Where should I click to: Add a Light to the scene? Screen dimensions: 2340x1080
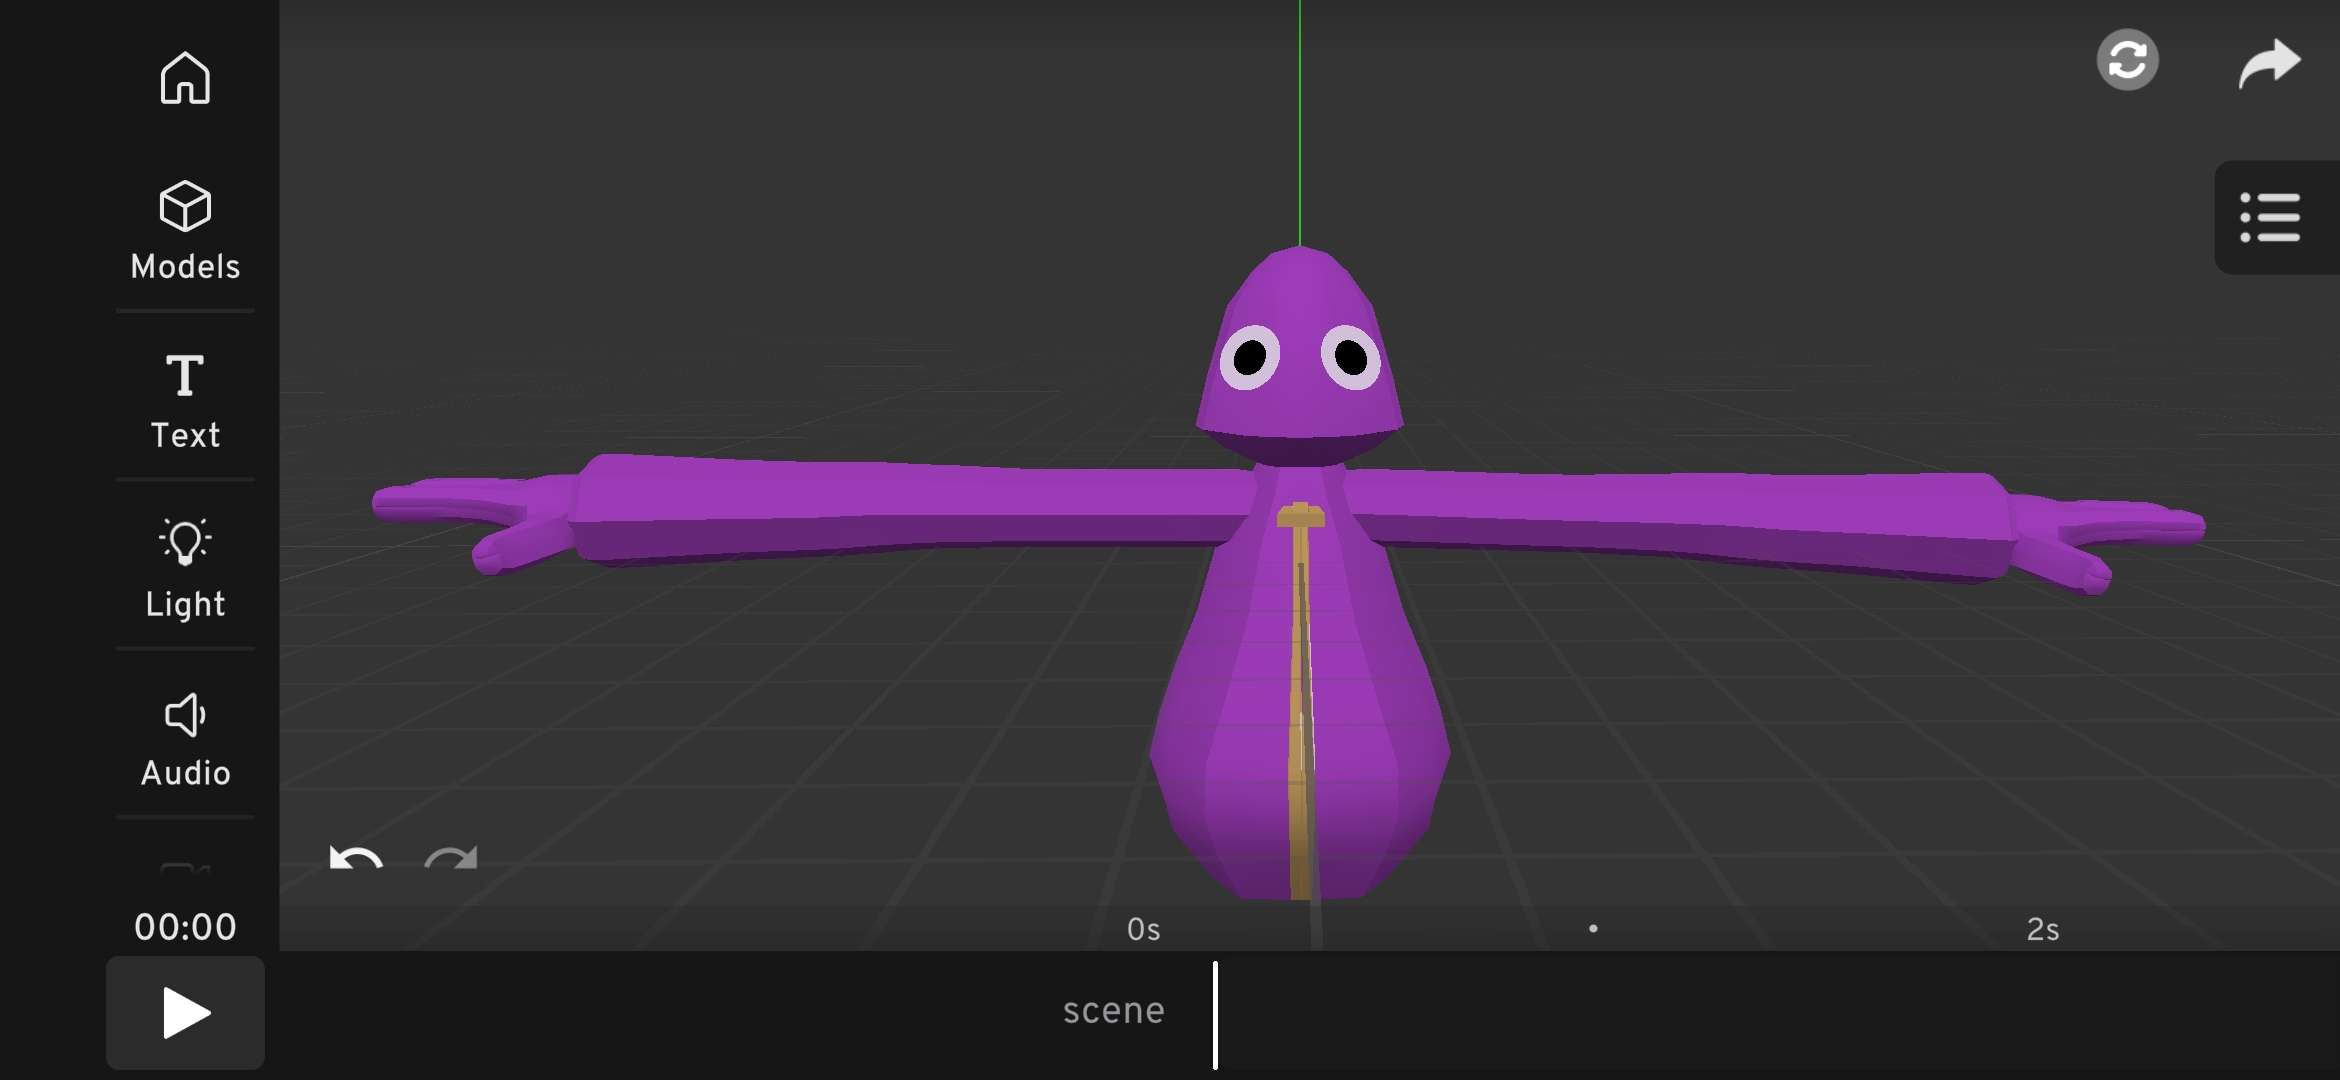185,568
